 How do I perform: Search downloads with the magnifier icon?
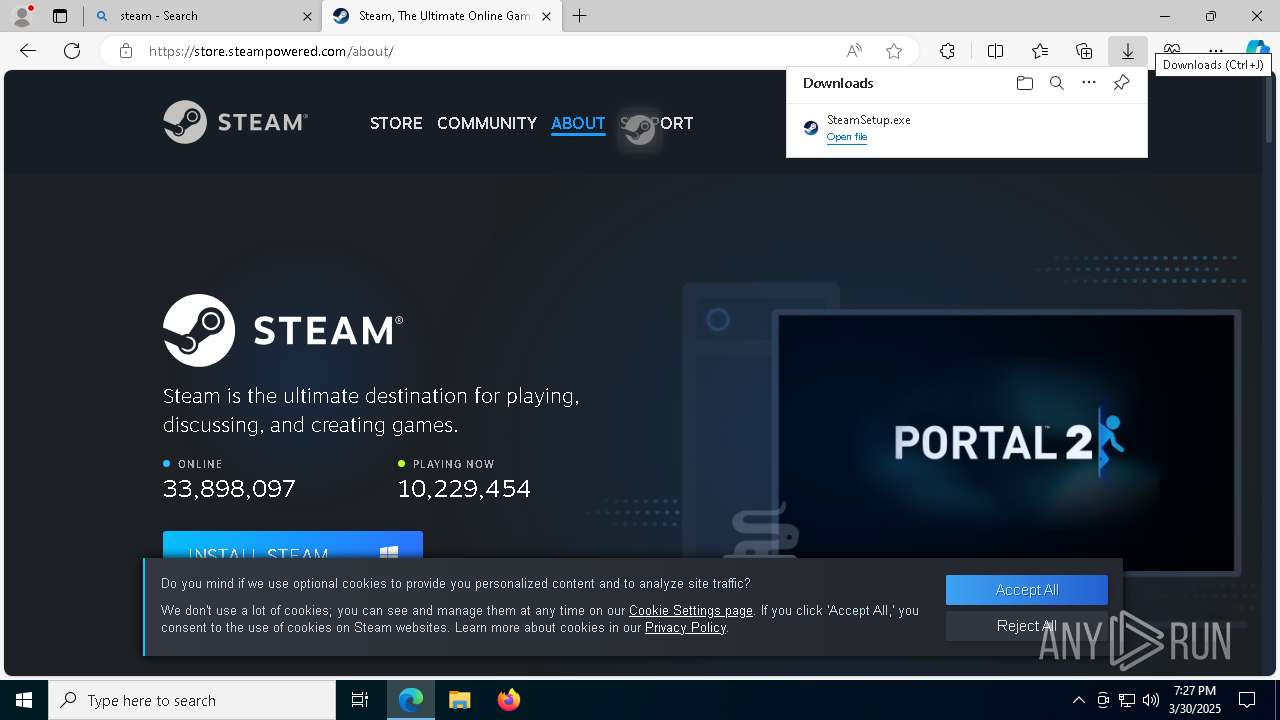[1056, 83]
